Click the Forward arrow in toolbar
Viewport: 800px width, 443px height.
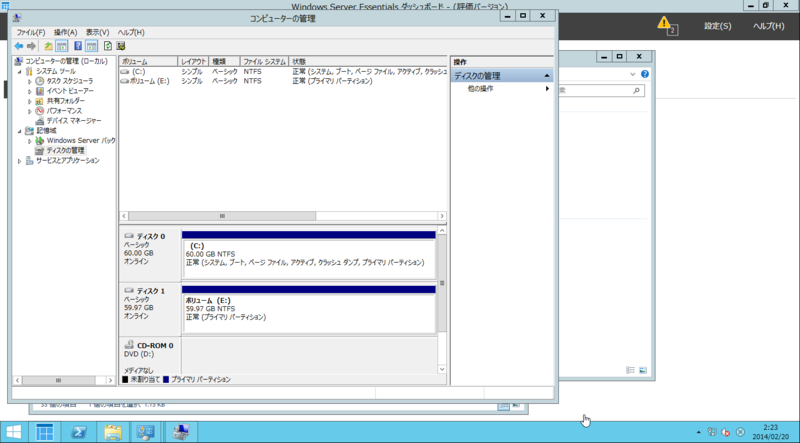[x=31, y=46]
